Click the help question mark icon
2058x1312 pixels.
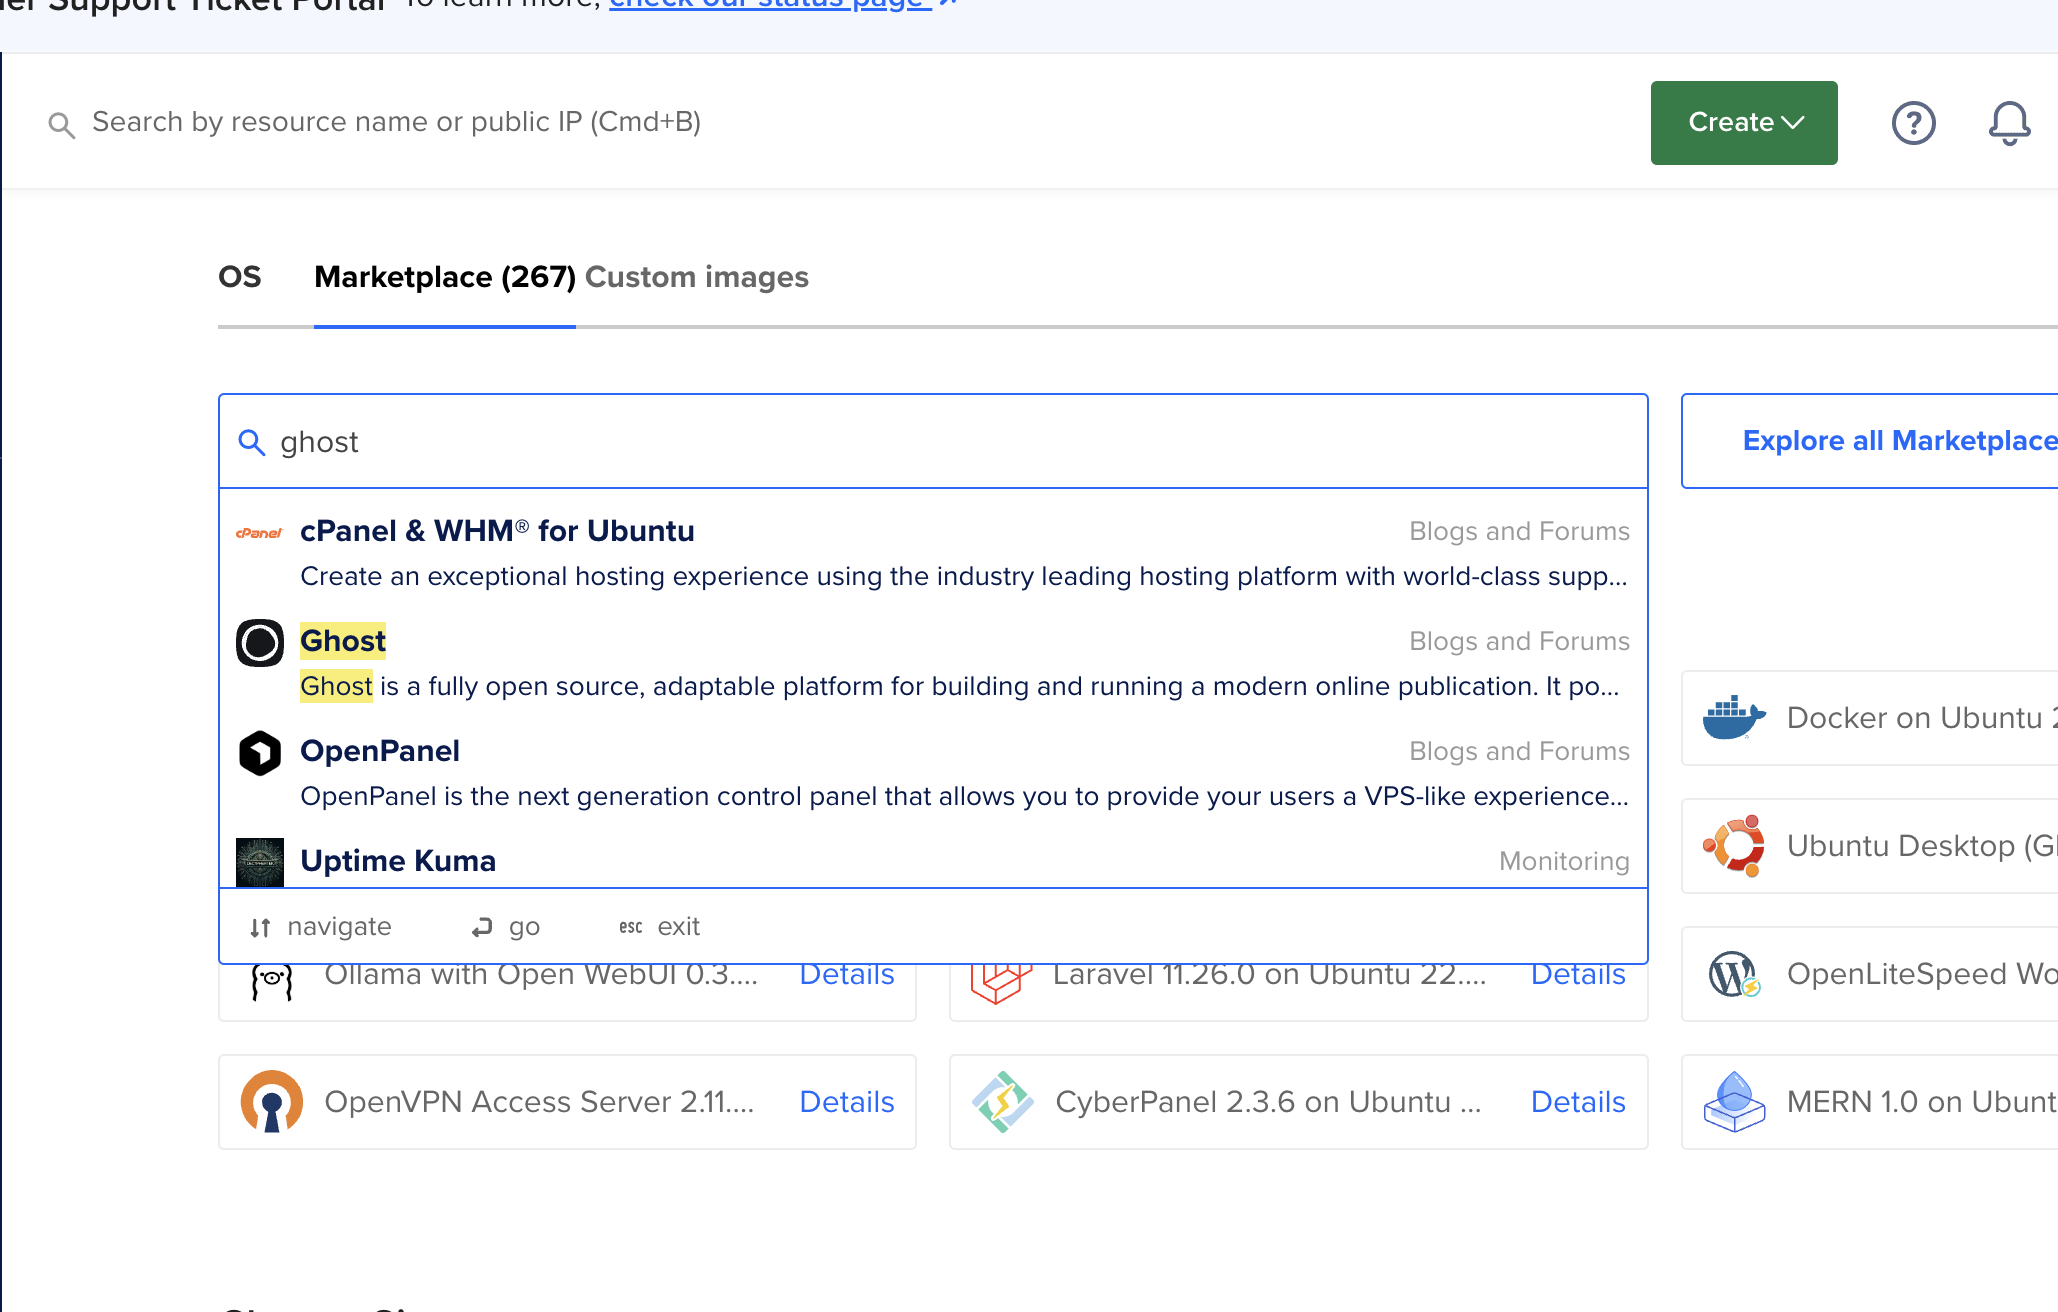coord(1914,121)
